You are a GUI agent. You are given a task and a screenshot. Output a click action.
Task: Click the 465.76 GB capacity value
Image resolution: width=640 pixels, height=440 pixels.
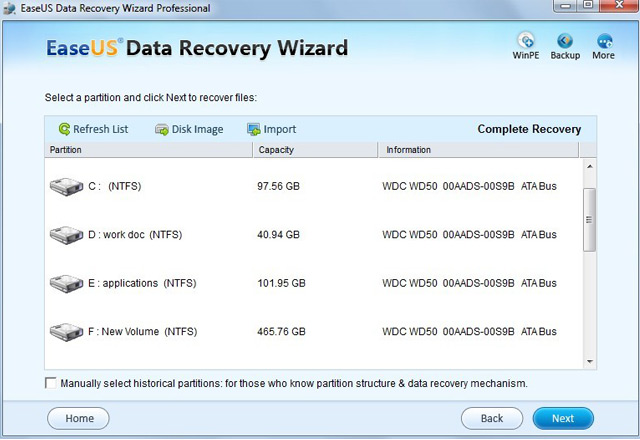point(281,332)
